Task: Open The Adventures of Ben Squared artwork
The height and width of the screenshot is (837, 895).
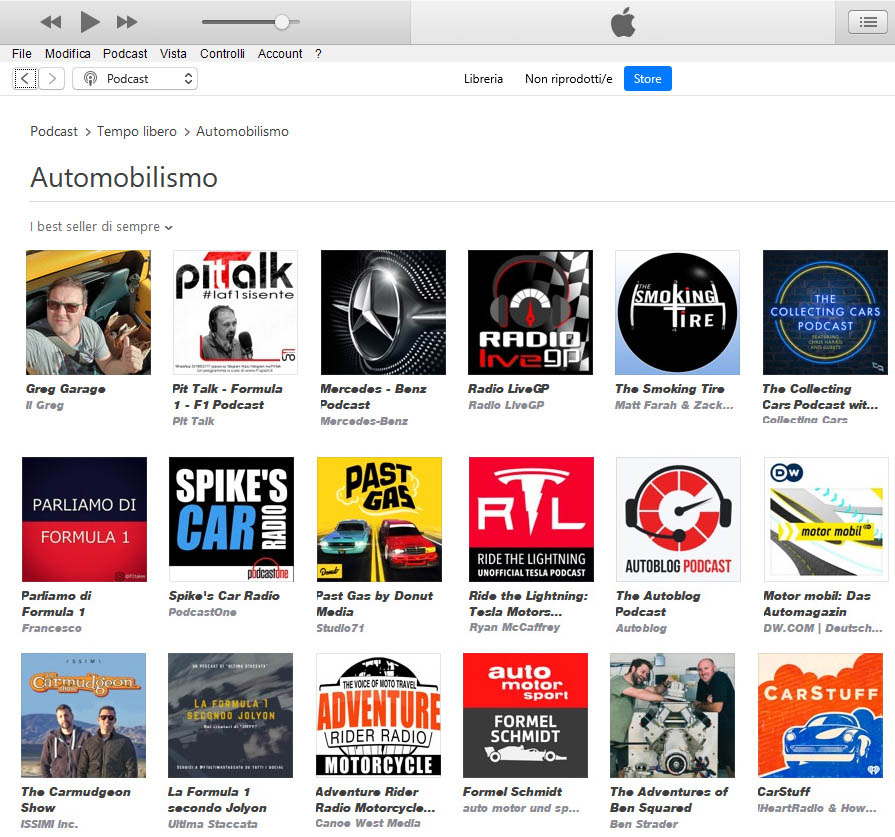Action: pyautogui.click(x=672, y=715)
